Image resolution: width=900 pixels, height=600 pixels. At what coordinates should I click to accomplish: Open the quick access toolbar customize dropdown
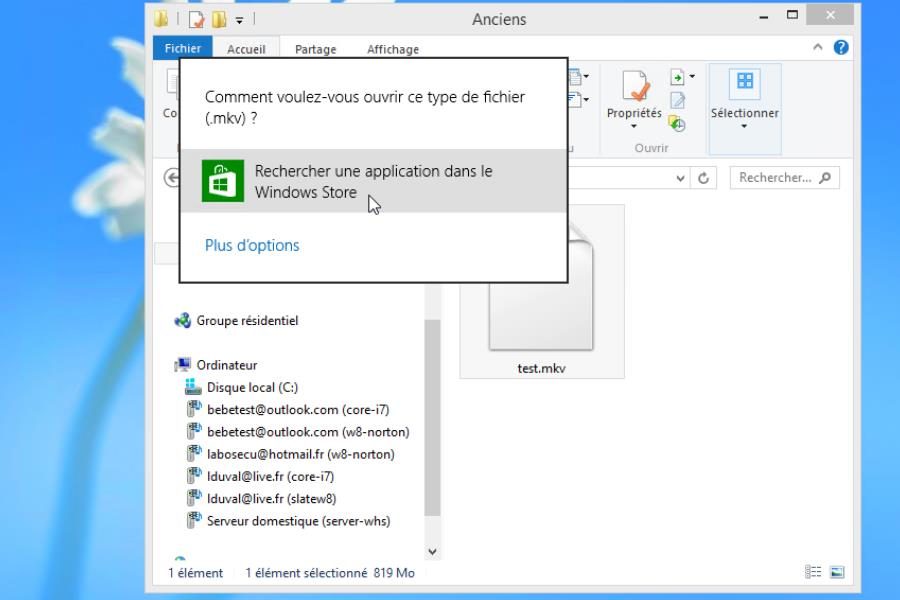point(240,19)
